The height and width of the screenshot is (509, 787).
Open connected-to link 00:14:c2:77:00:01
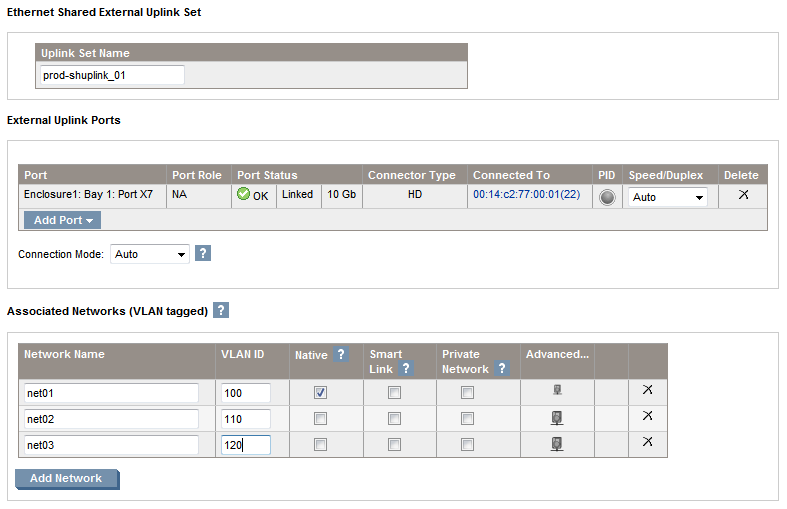[526, 196]
